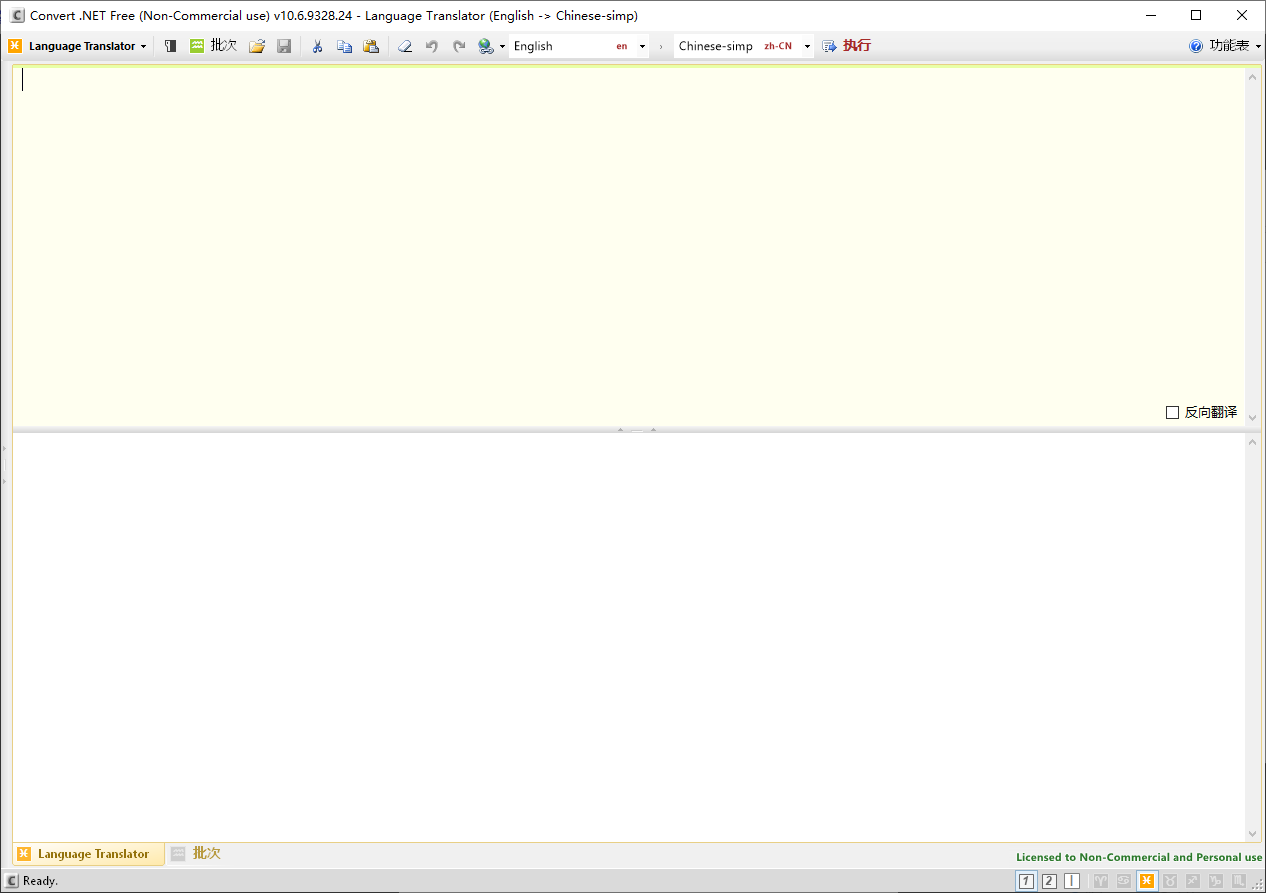Click the layout 1 status bar icon
Screen dimensions: 1266x893
click(x=1026, y=881)
